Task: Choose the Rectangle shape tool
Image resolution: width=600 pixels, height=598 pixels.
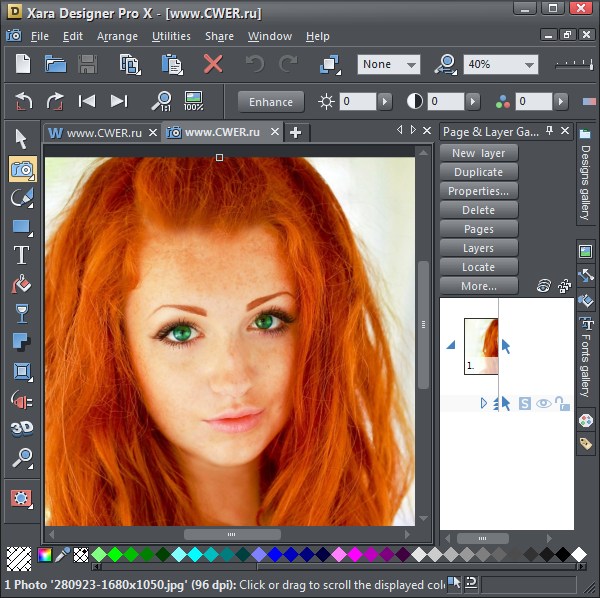Action: point(21,226)
